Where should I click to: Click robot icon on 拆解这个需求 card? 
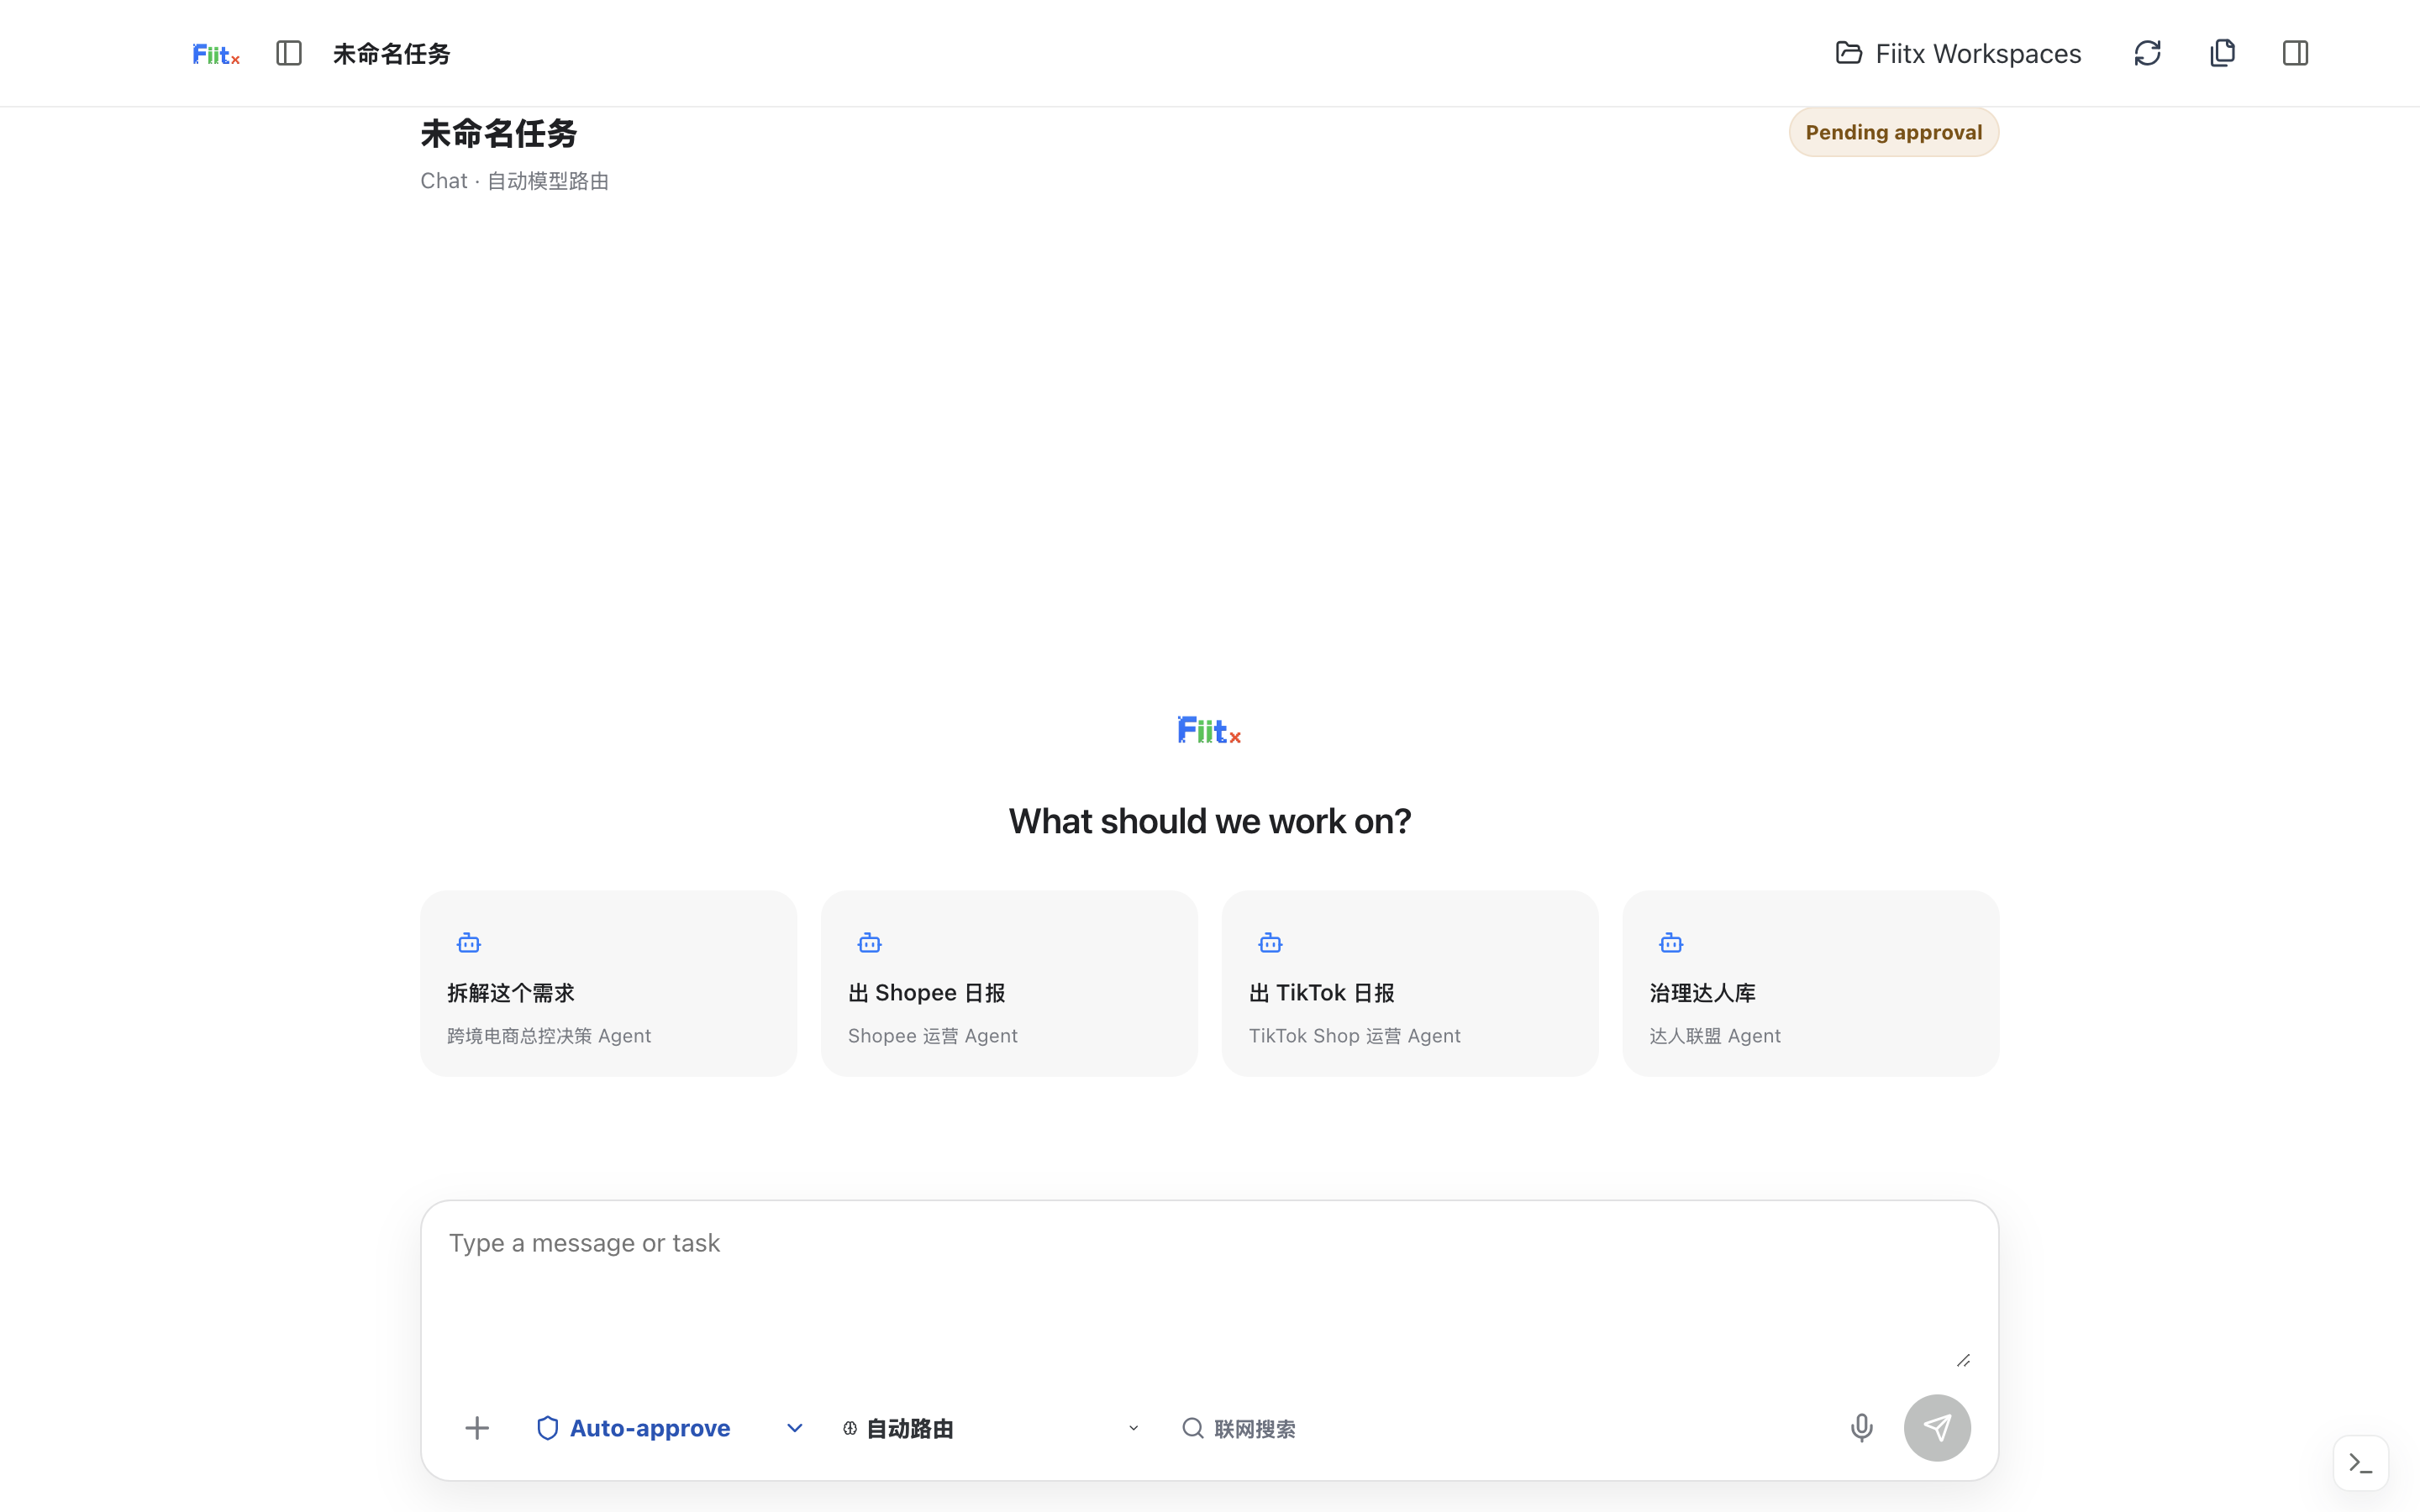click(469, 943)
